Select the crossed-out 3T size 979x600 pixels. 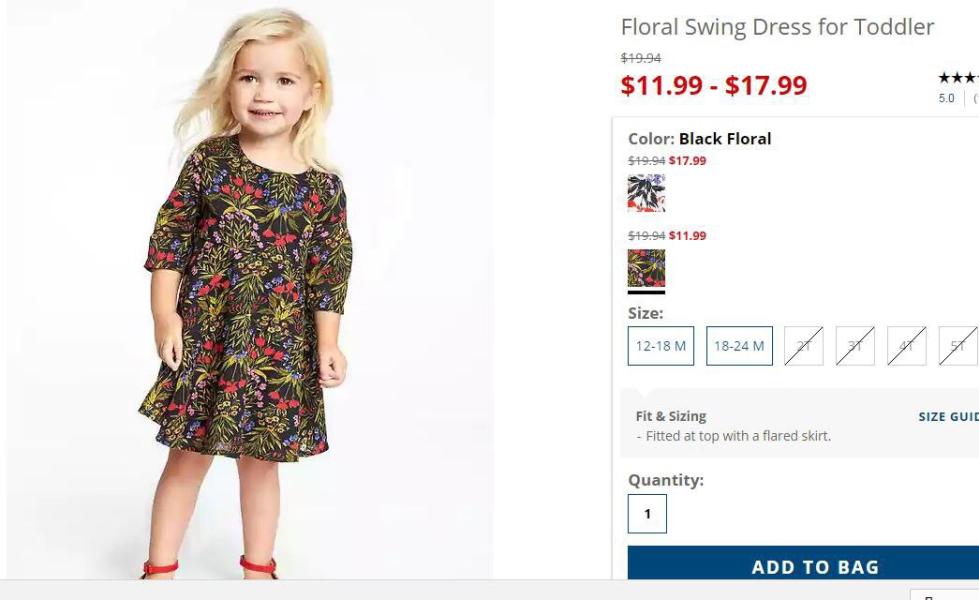[855, 346]
